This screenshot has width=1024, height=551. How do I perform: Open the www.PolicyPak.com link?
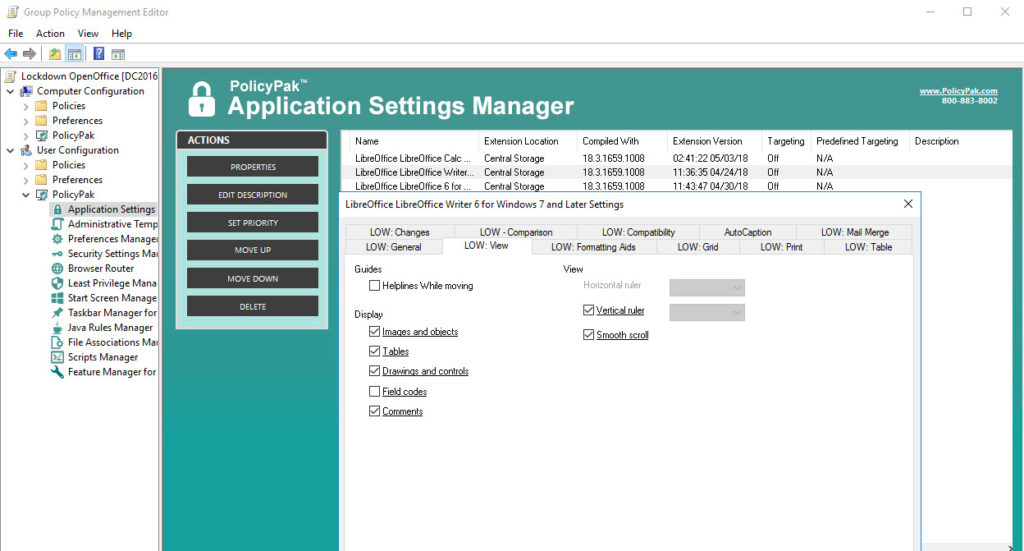958,91
